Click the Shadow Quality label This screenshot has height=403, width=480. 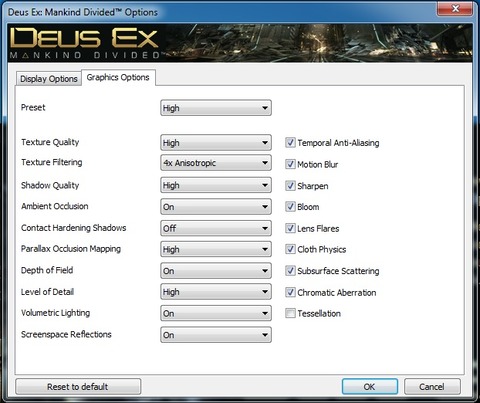50,185
